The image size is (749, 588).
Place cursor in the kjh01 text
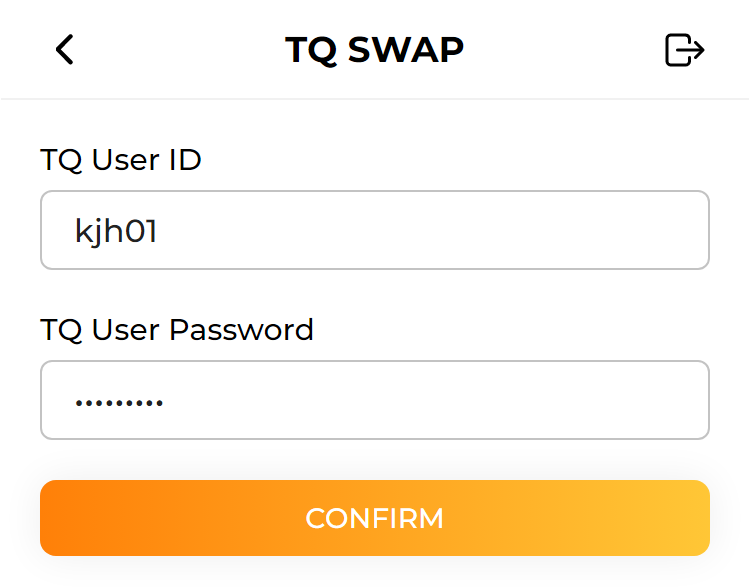click(x=116, y=231)
